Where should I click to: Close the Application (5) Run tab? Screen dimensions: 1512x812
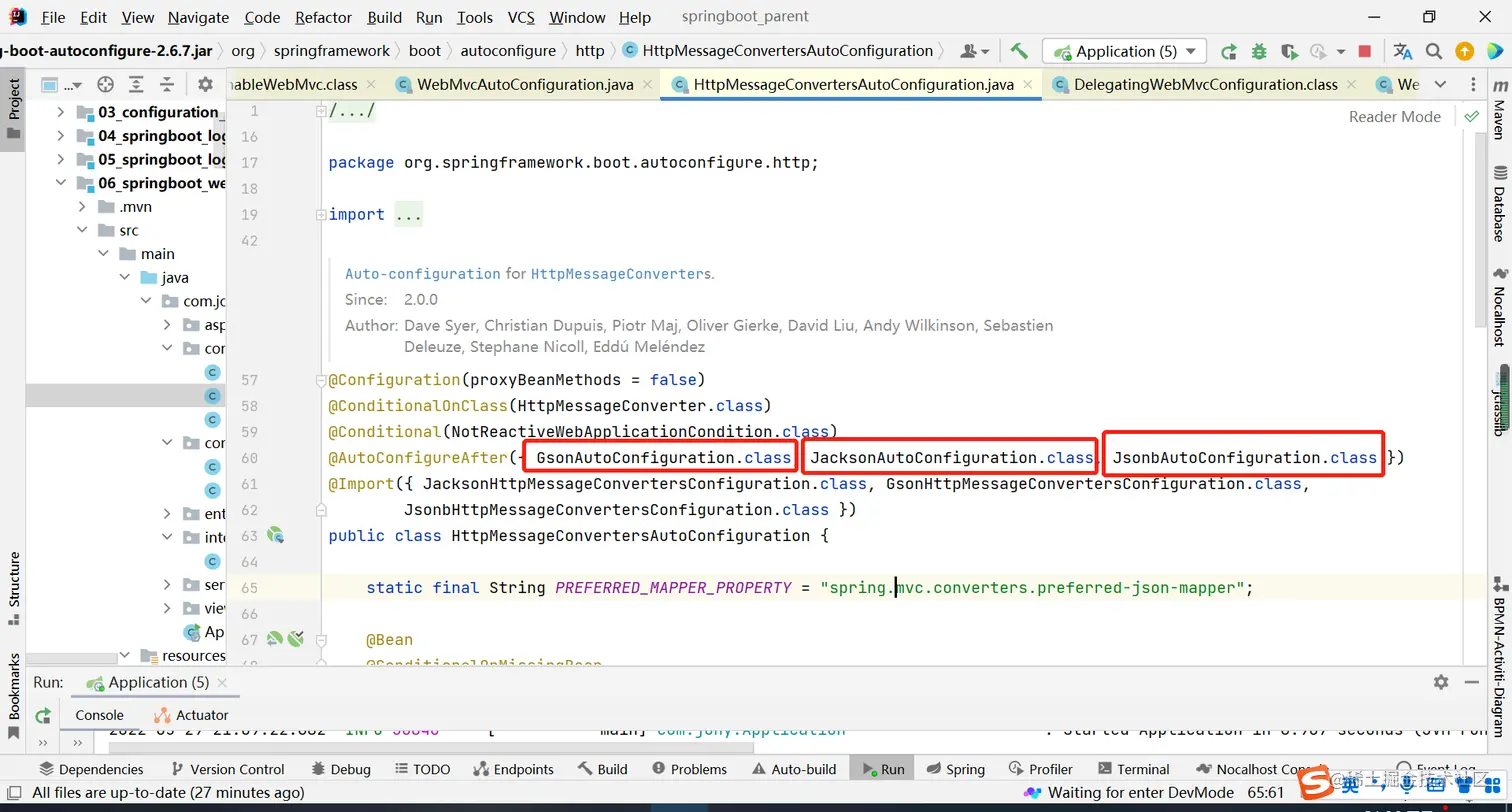pos(223,682)
